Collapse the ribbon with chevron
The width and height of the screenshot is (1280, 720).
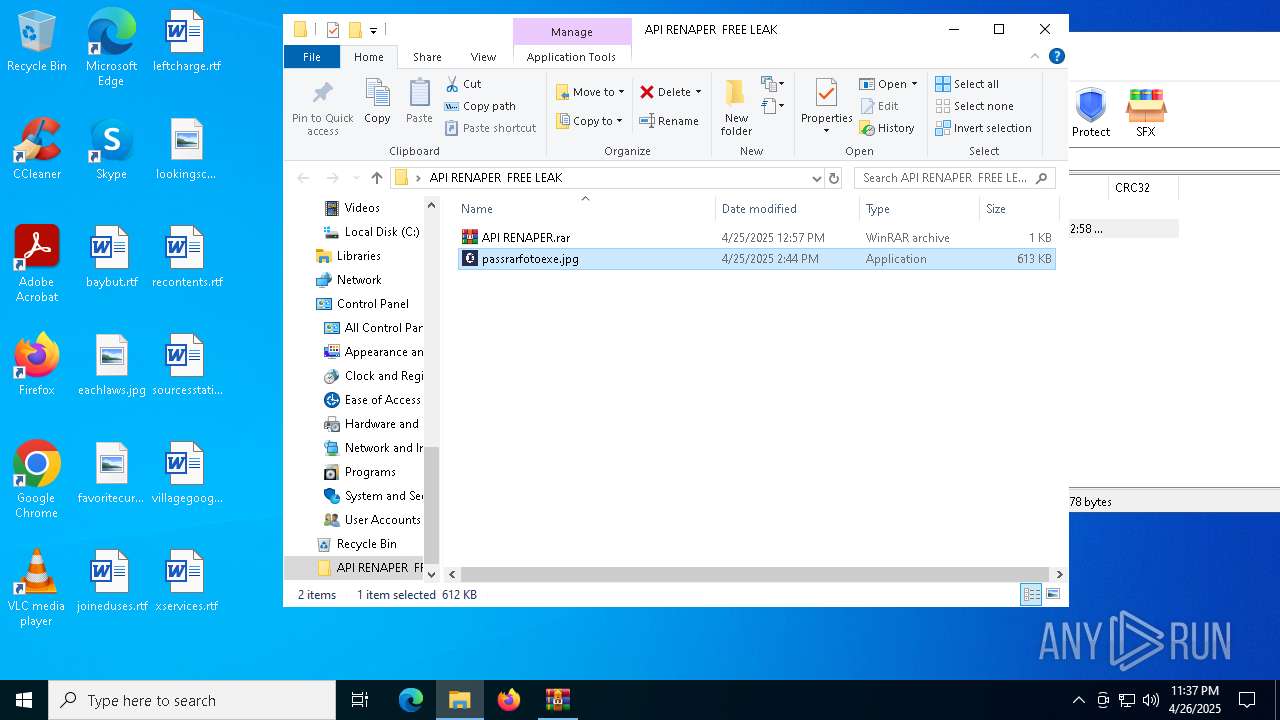[1035, 56]
